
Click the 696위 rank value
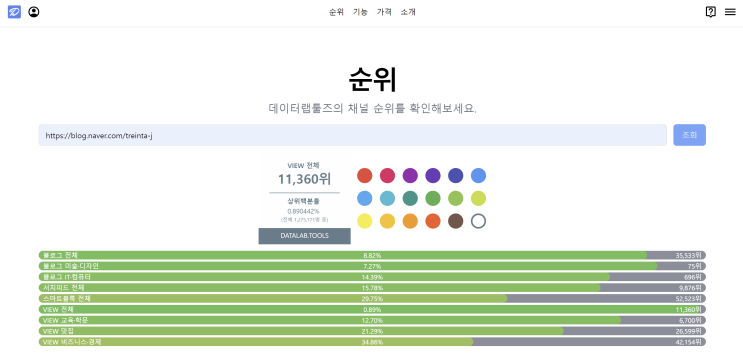[693, 277]
